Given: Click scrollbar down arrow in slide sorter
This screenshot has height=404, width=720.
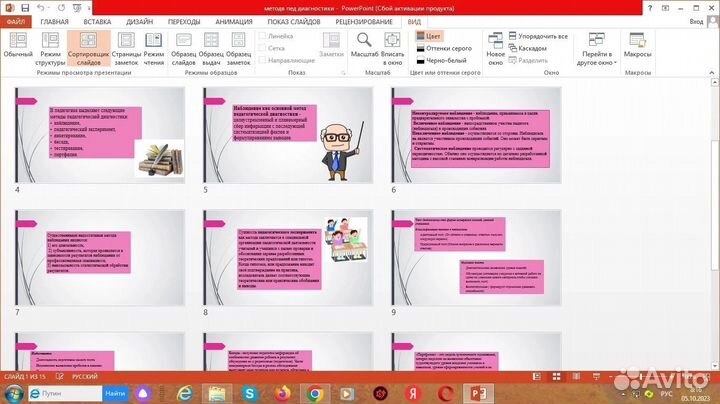Looking at the screenshot, I should [715, 366].
